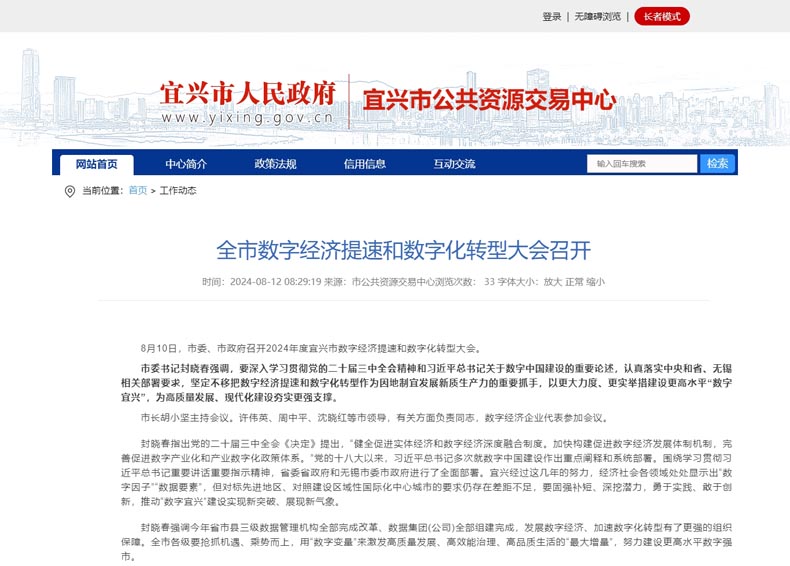Click the timestamp 2024-08-12 08:29:19
790x566 pixels.
click(x=276, y=282)
